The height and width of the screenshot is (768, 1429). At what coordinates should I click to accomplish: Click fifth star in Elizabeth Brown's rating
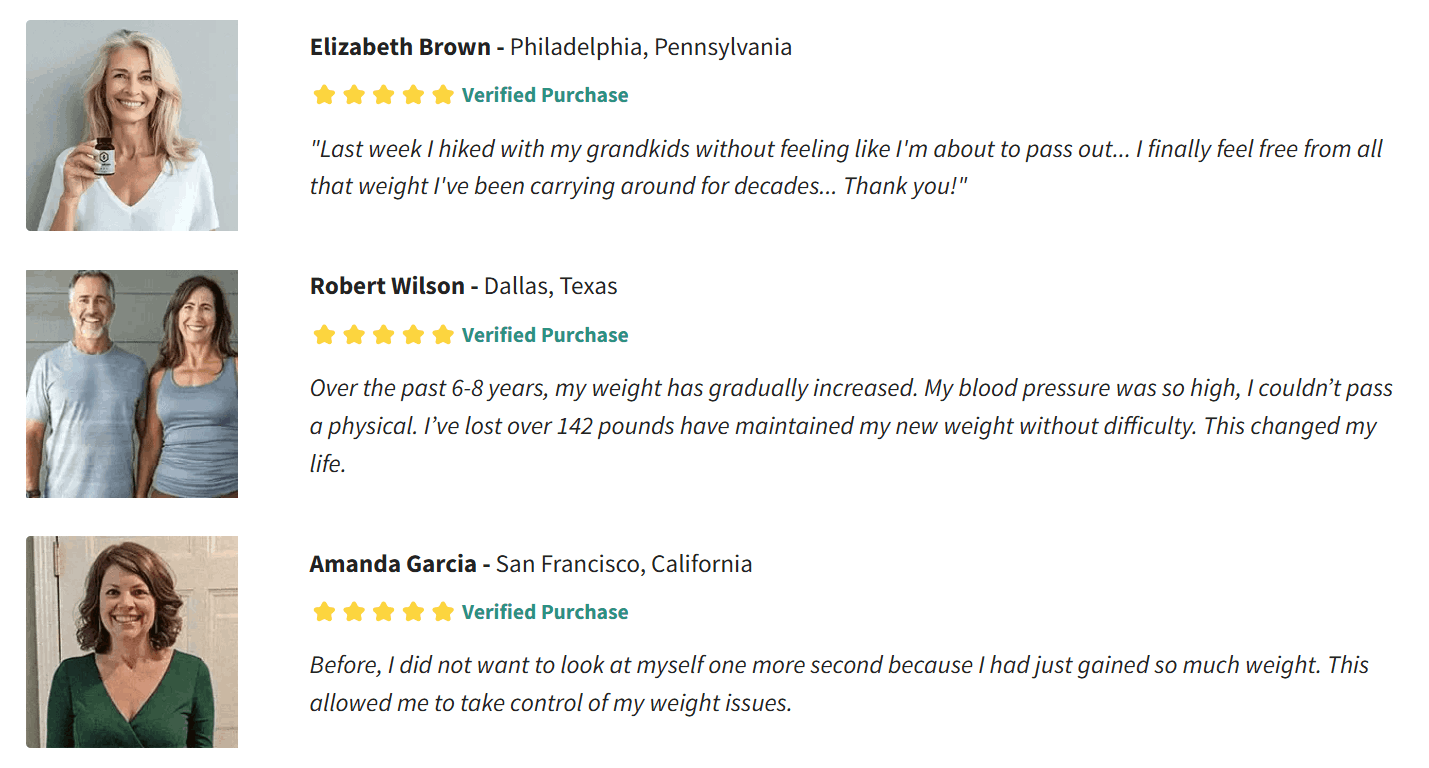tap(443, 96)
